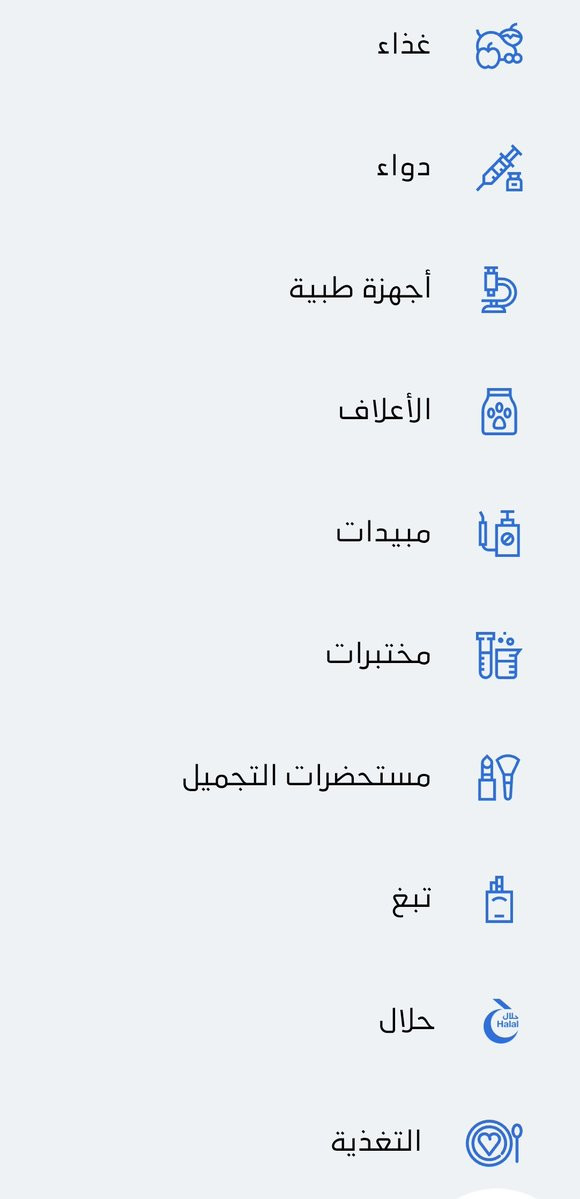Choose the pesticide sprayer icon
Viewport: 580px width, 1199px height.
tap(499, 533)
